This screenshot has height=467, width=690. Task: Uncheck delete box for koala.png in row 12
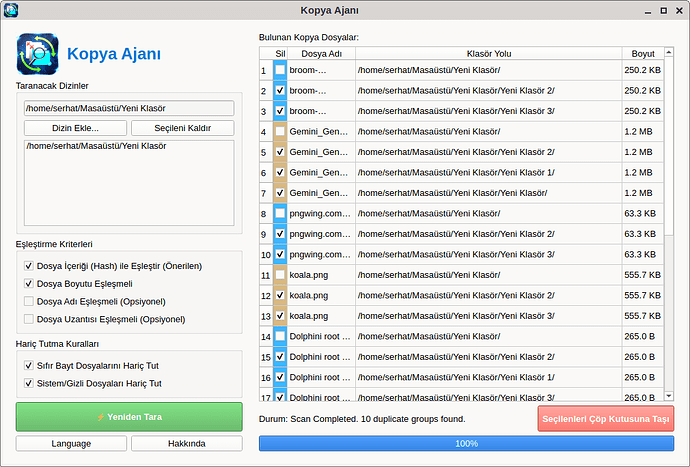point(280,296)
